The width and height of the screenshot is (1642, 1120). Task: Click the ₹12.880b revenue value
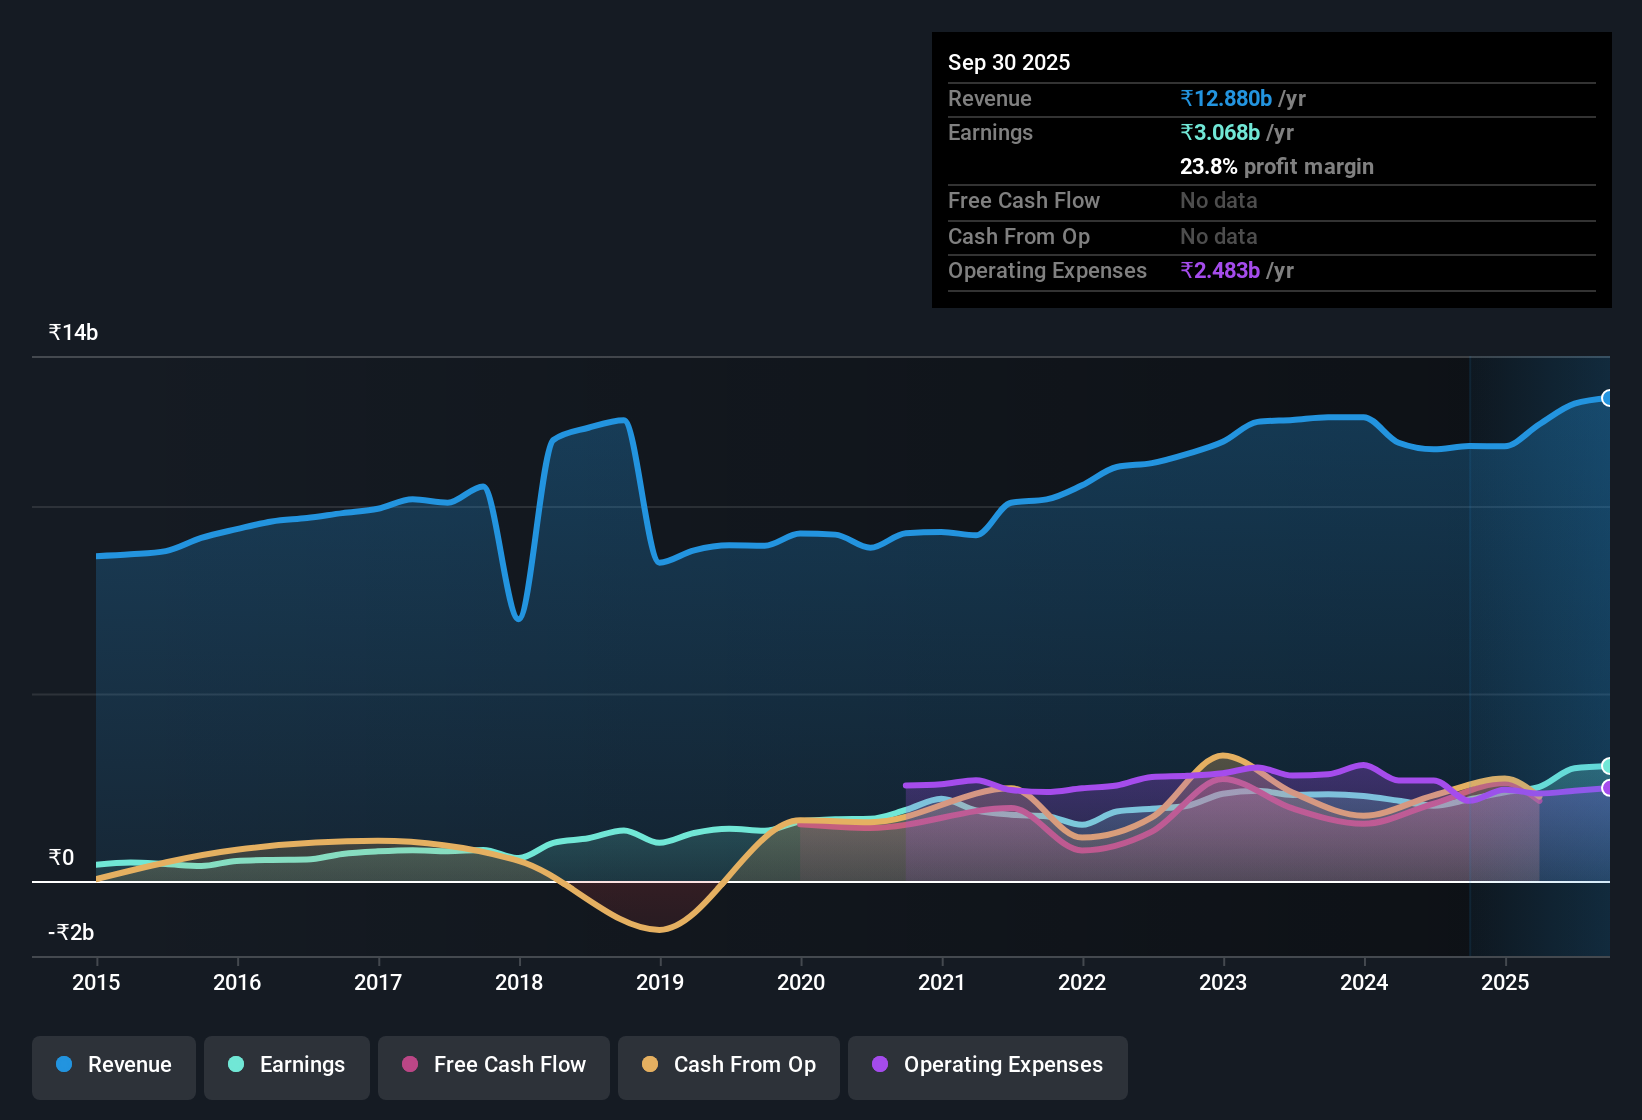point(1225,98)
